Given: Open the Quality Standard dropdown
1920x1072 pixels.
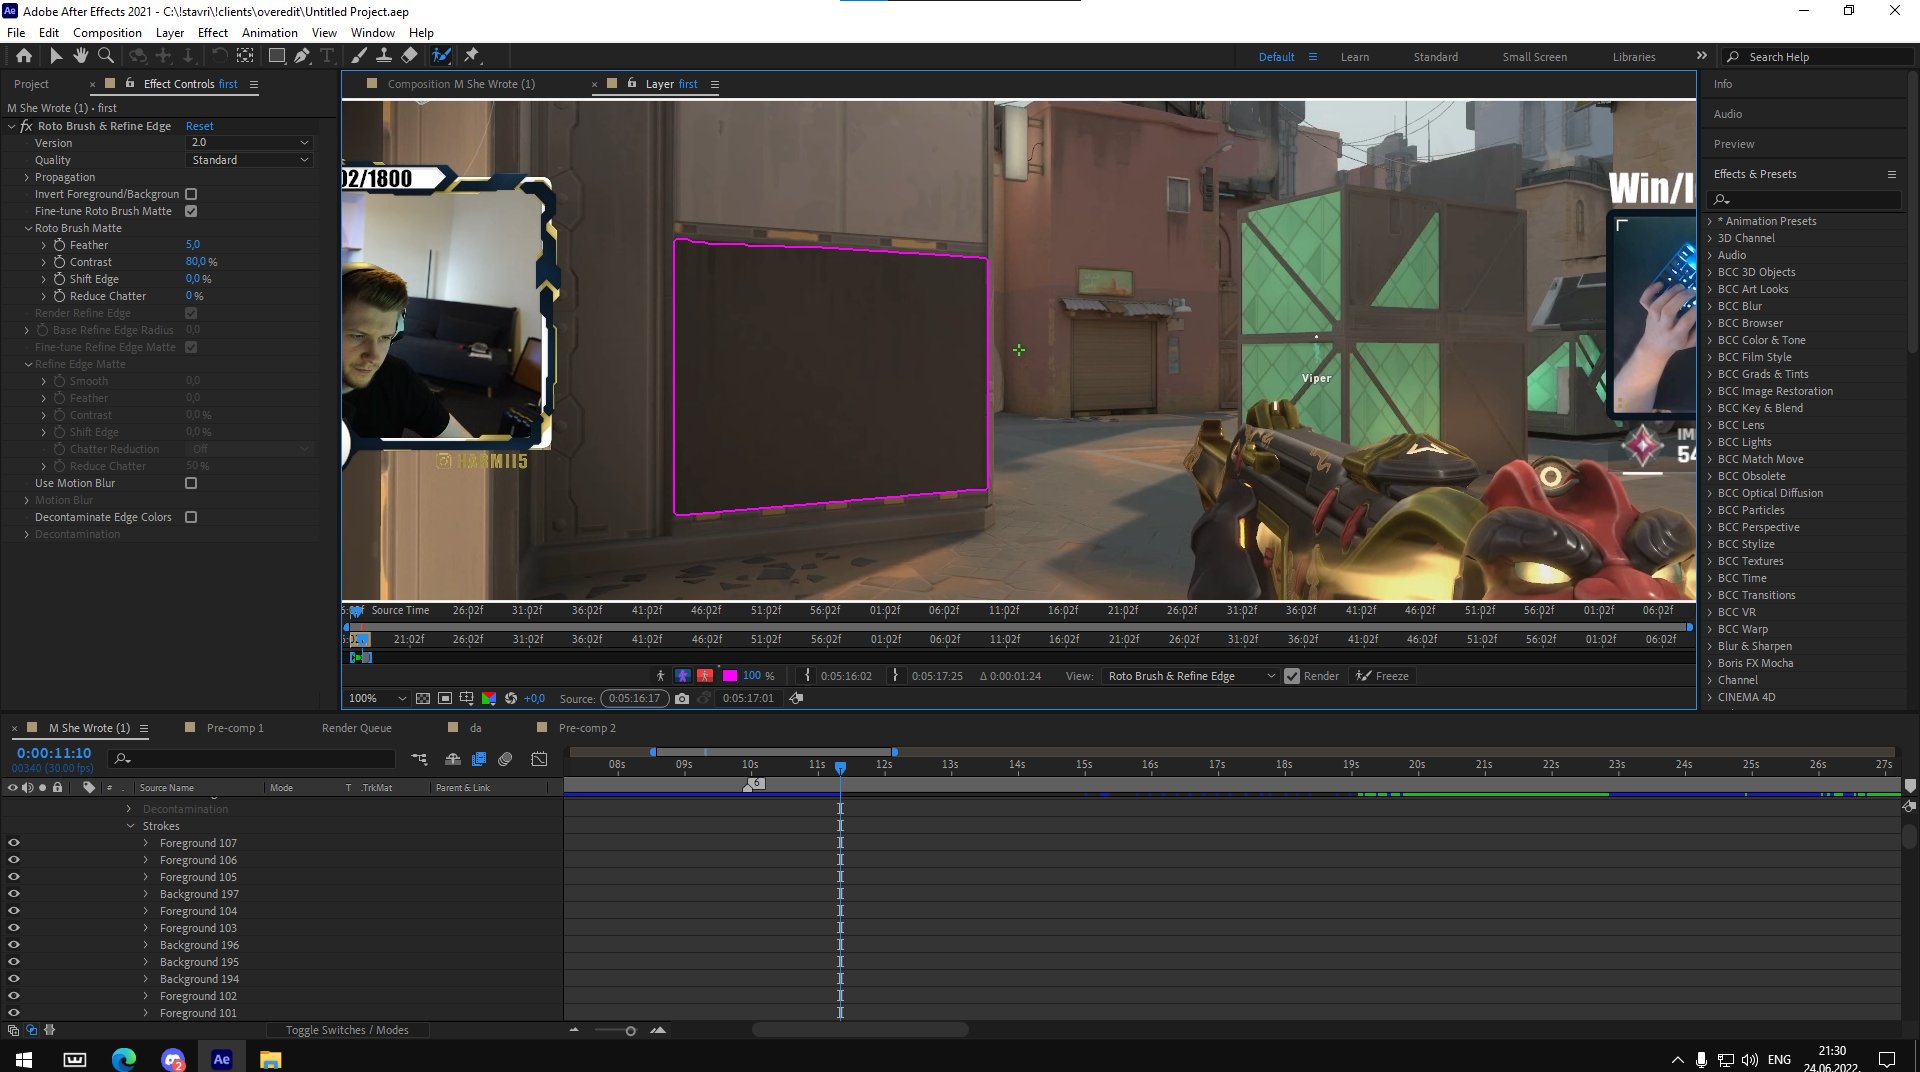Looking at the screenshot, I should coord(250,160).
